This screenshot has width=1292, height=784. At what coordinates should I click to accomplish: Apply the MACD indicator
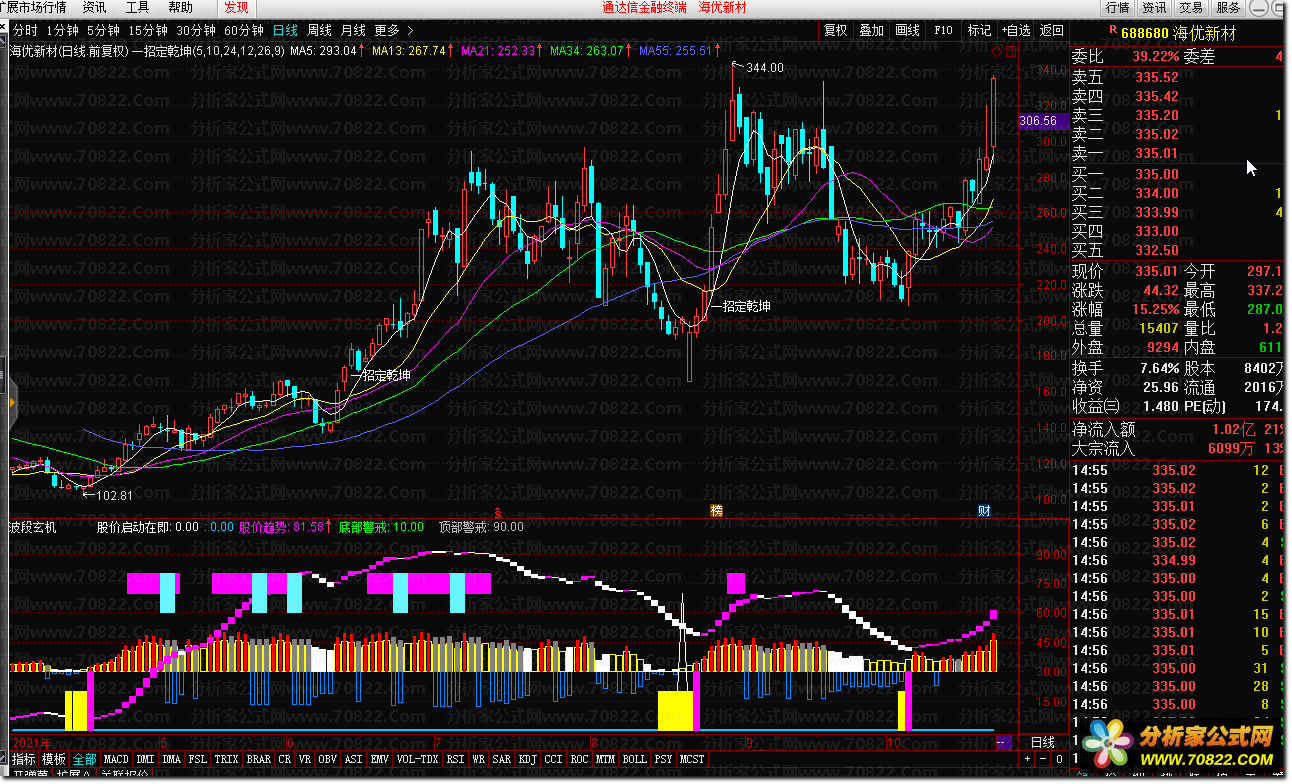click(x=116, y=759)
